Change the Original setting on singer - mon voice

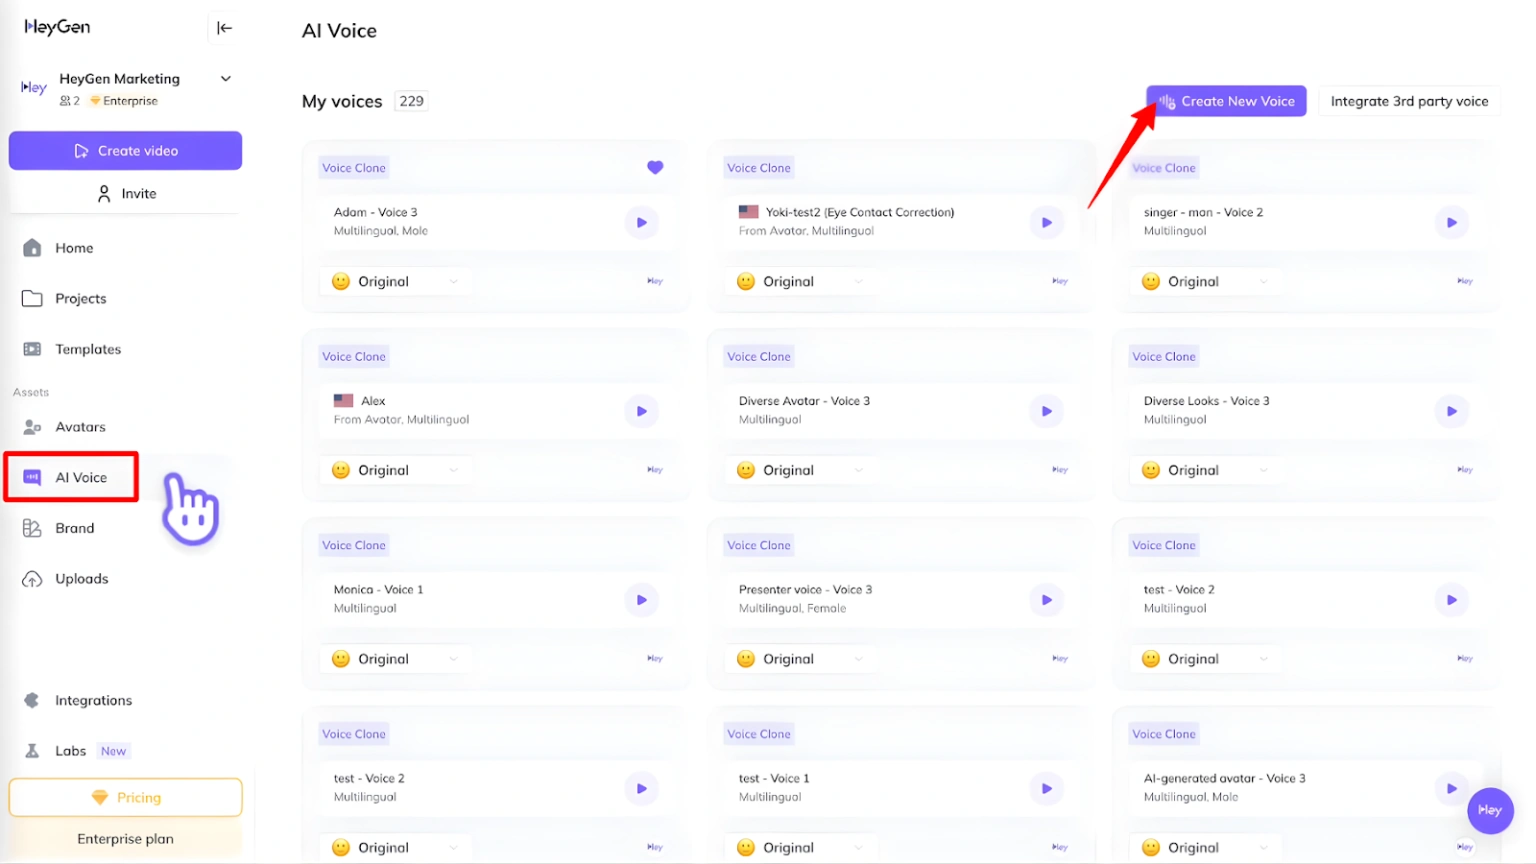click(1204, 281)
